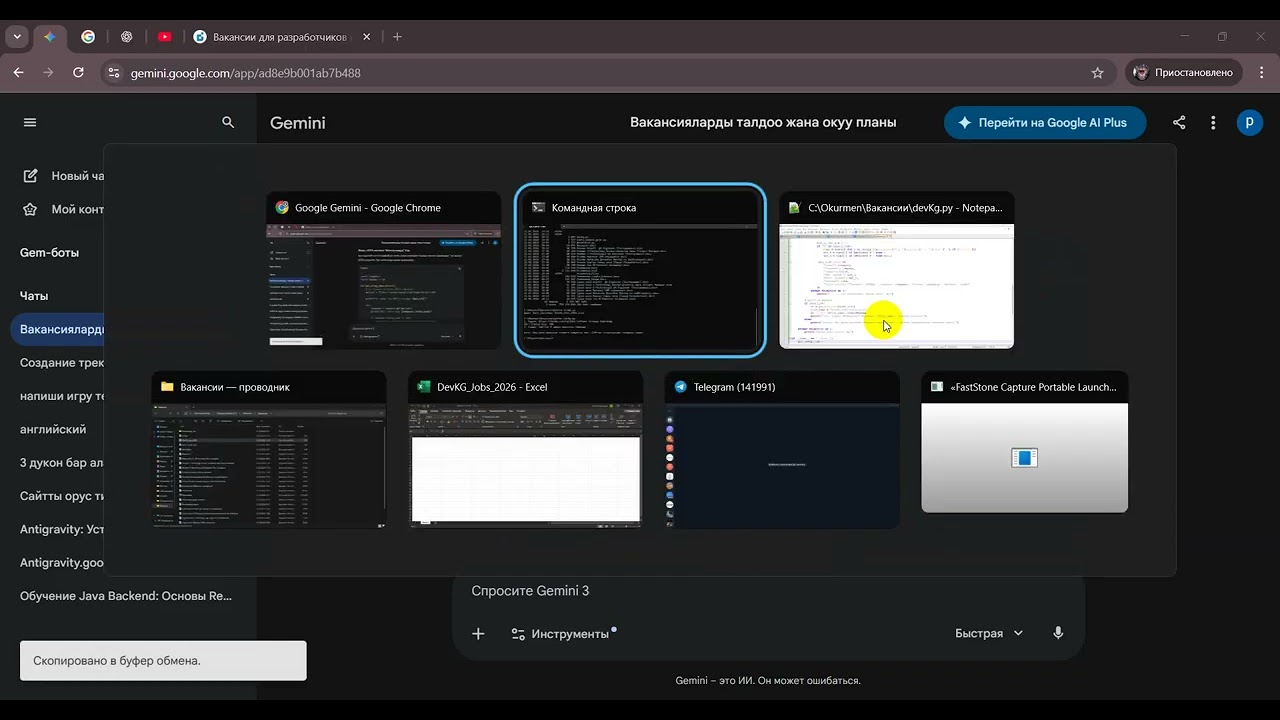Toggle Gemini sidebar hamburger menu
Image resolution: width=1280 pixels, height=720 pixels.
tap(30, 122)
